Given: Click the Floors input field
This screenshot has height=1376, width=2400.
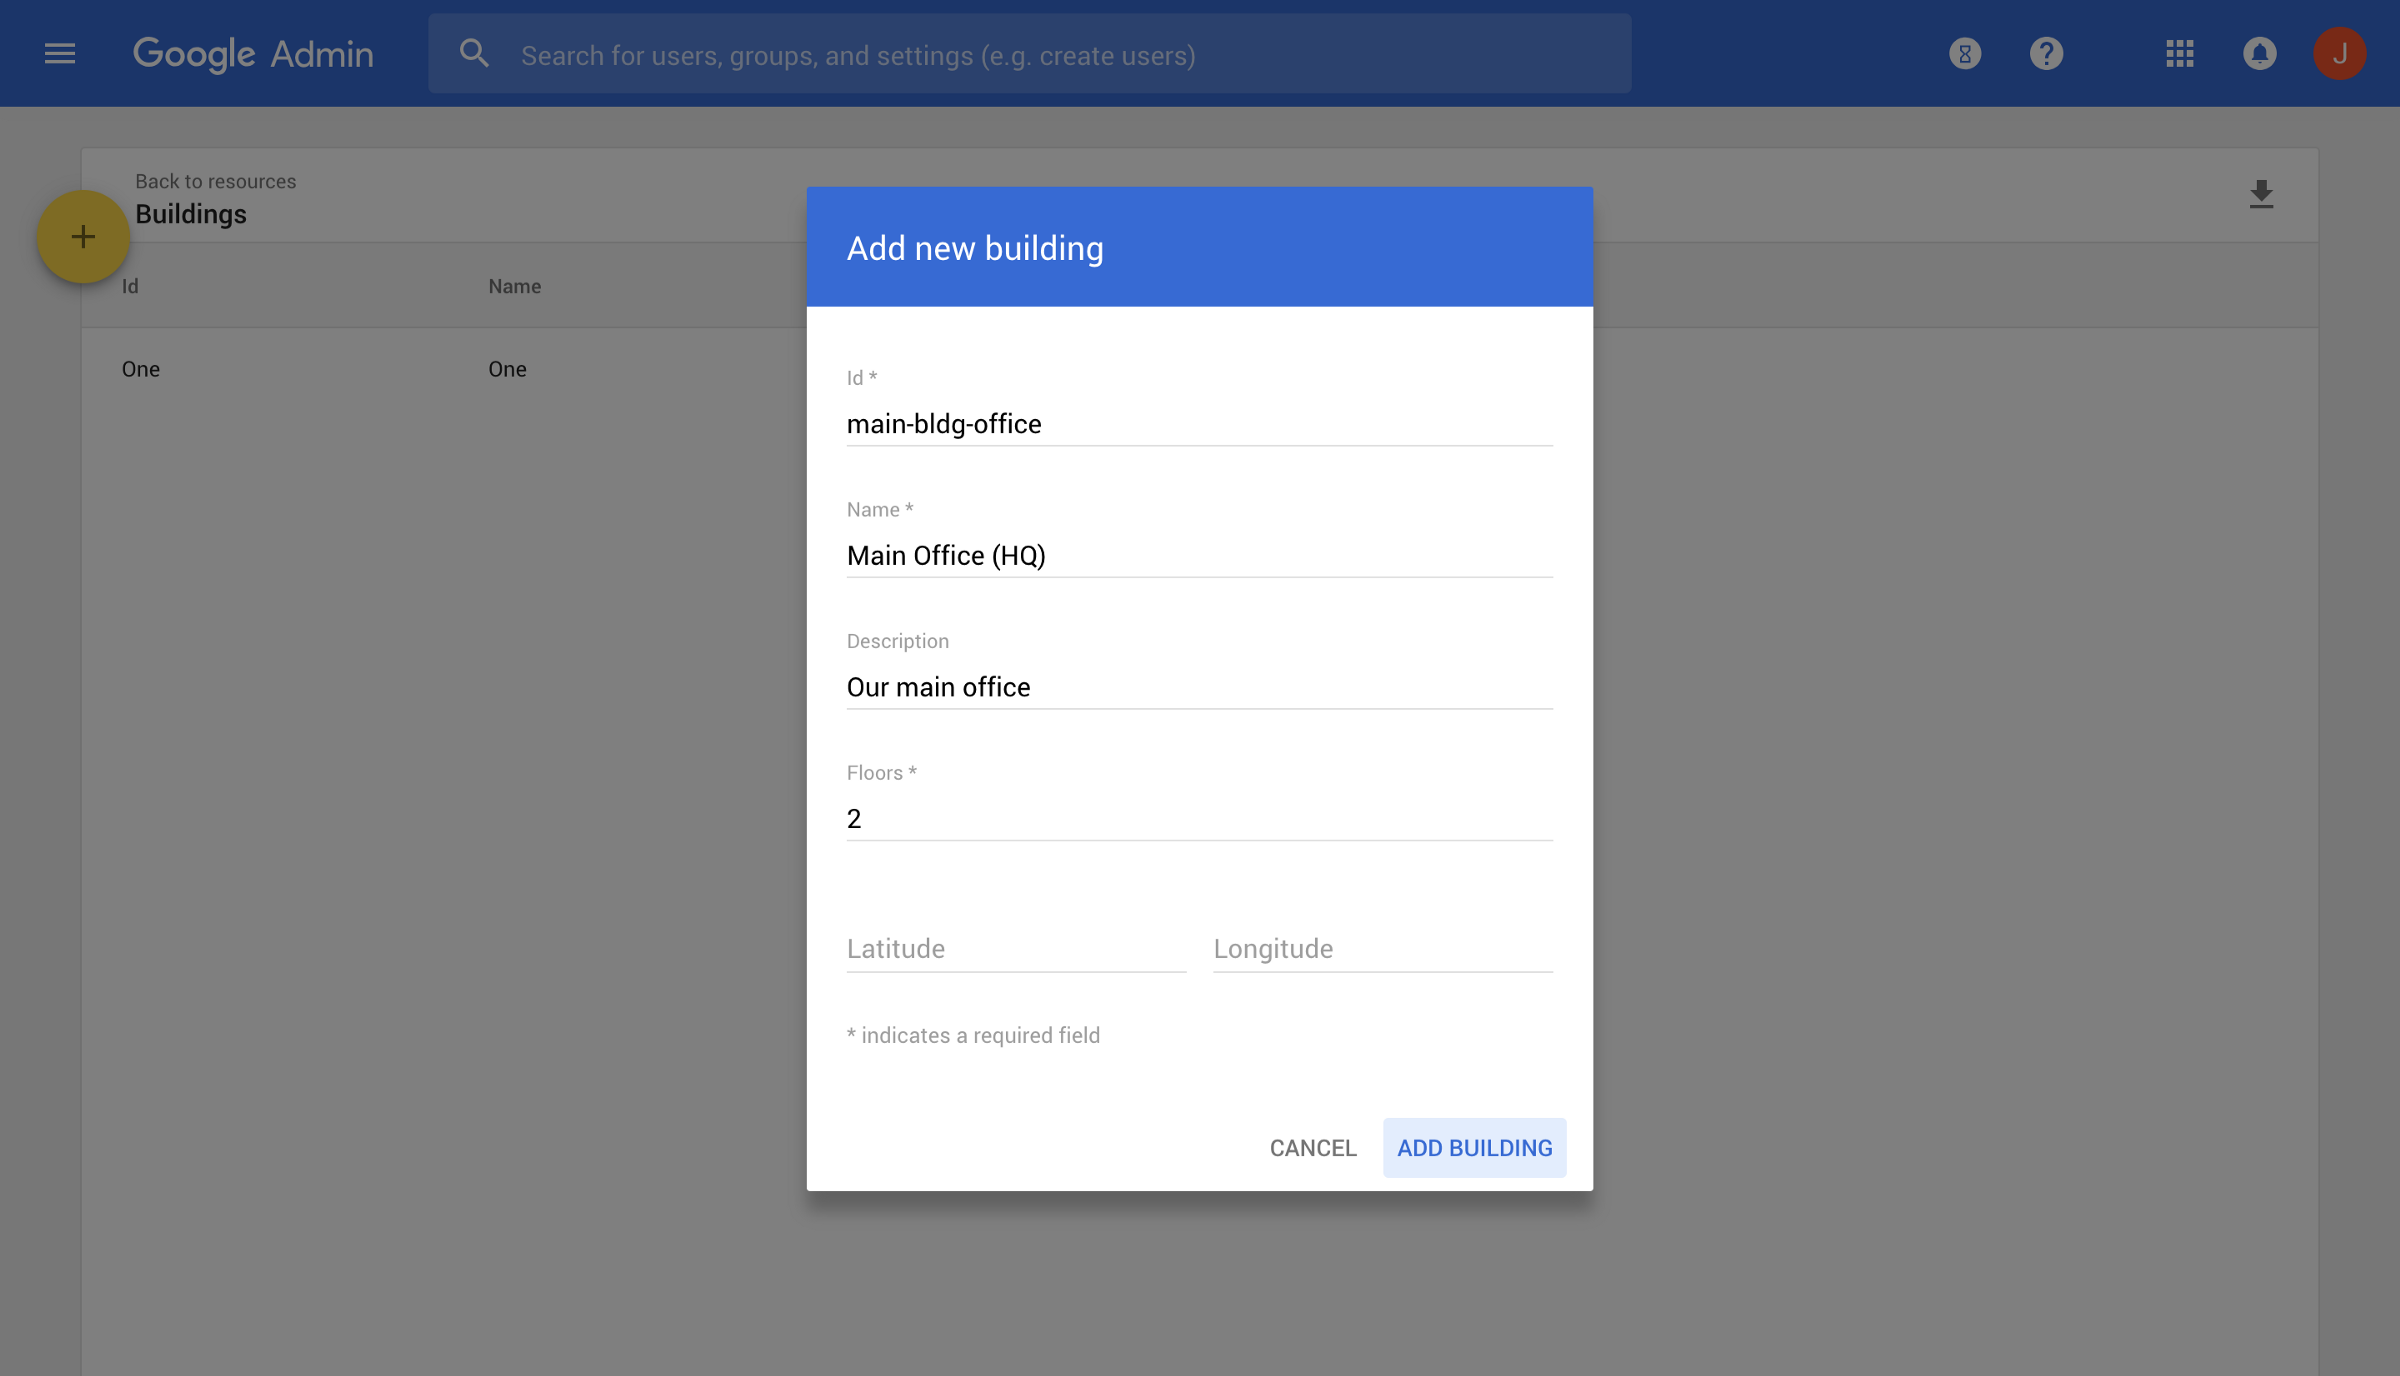Looking at the screenshot, I should pos(1198,819).
